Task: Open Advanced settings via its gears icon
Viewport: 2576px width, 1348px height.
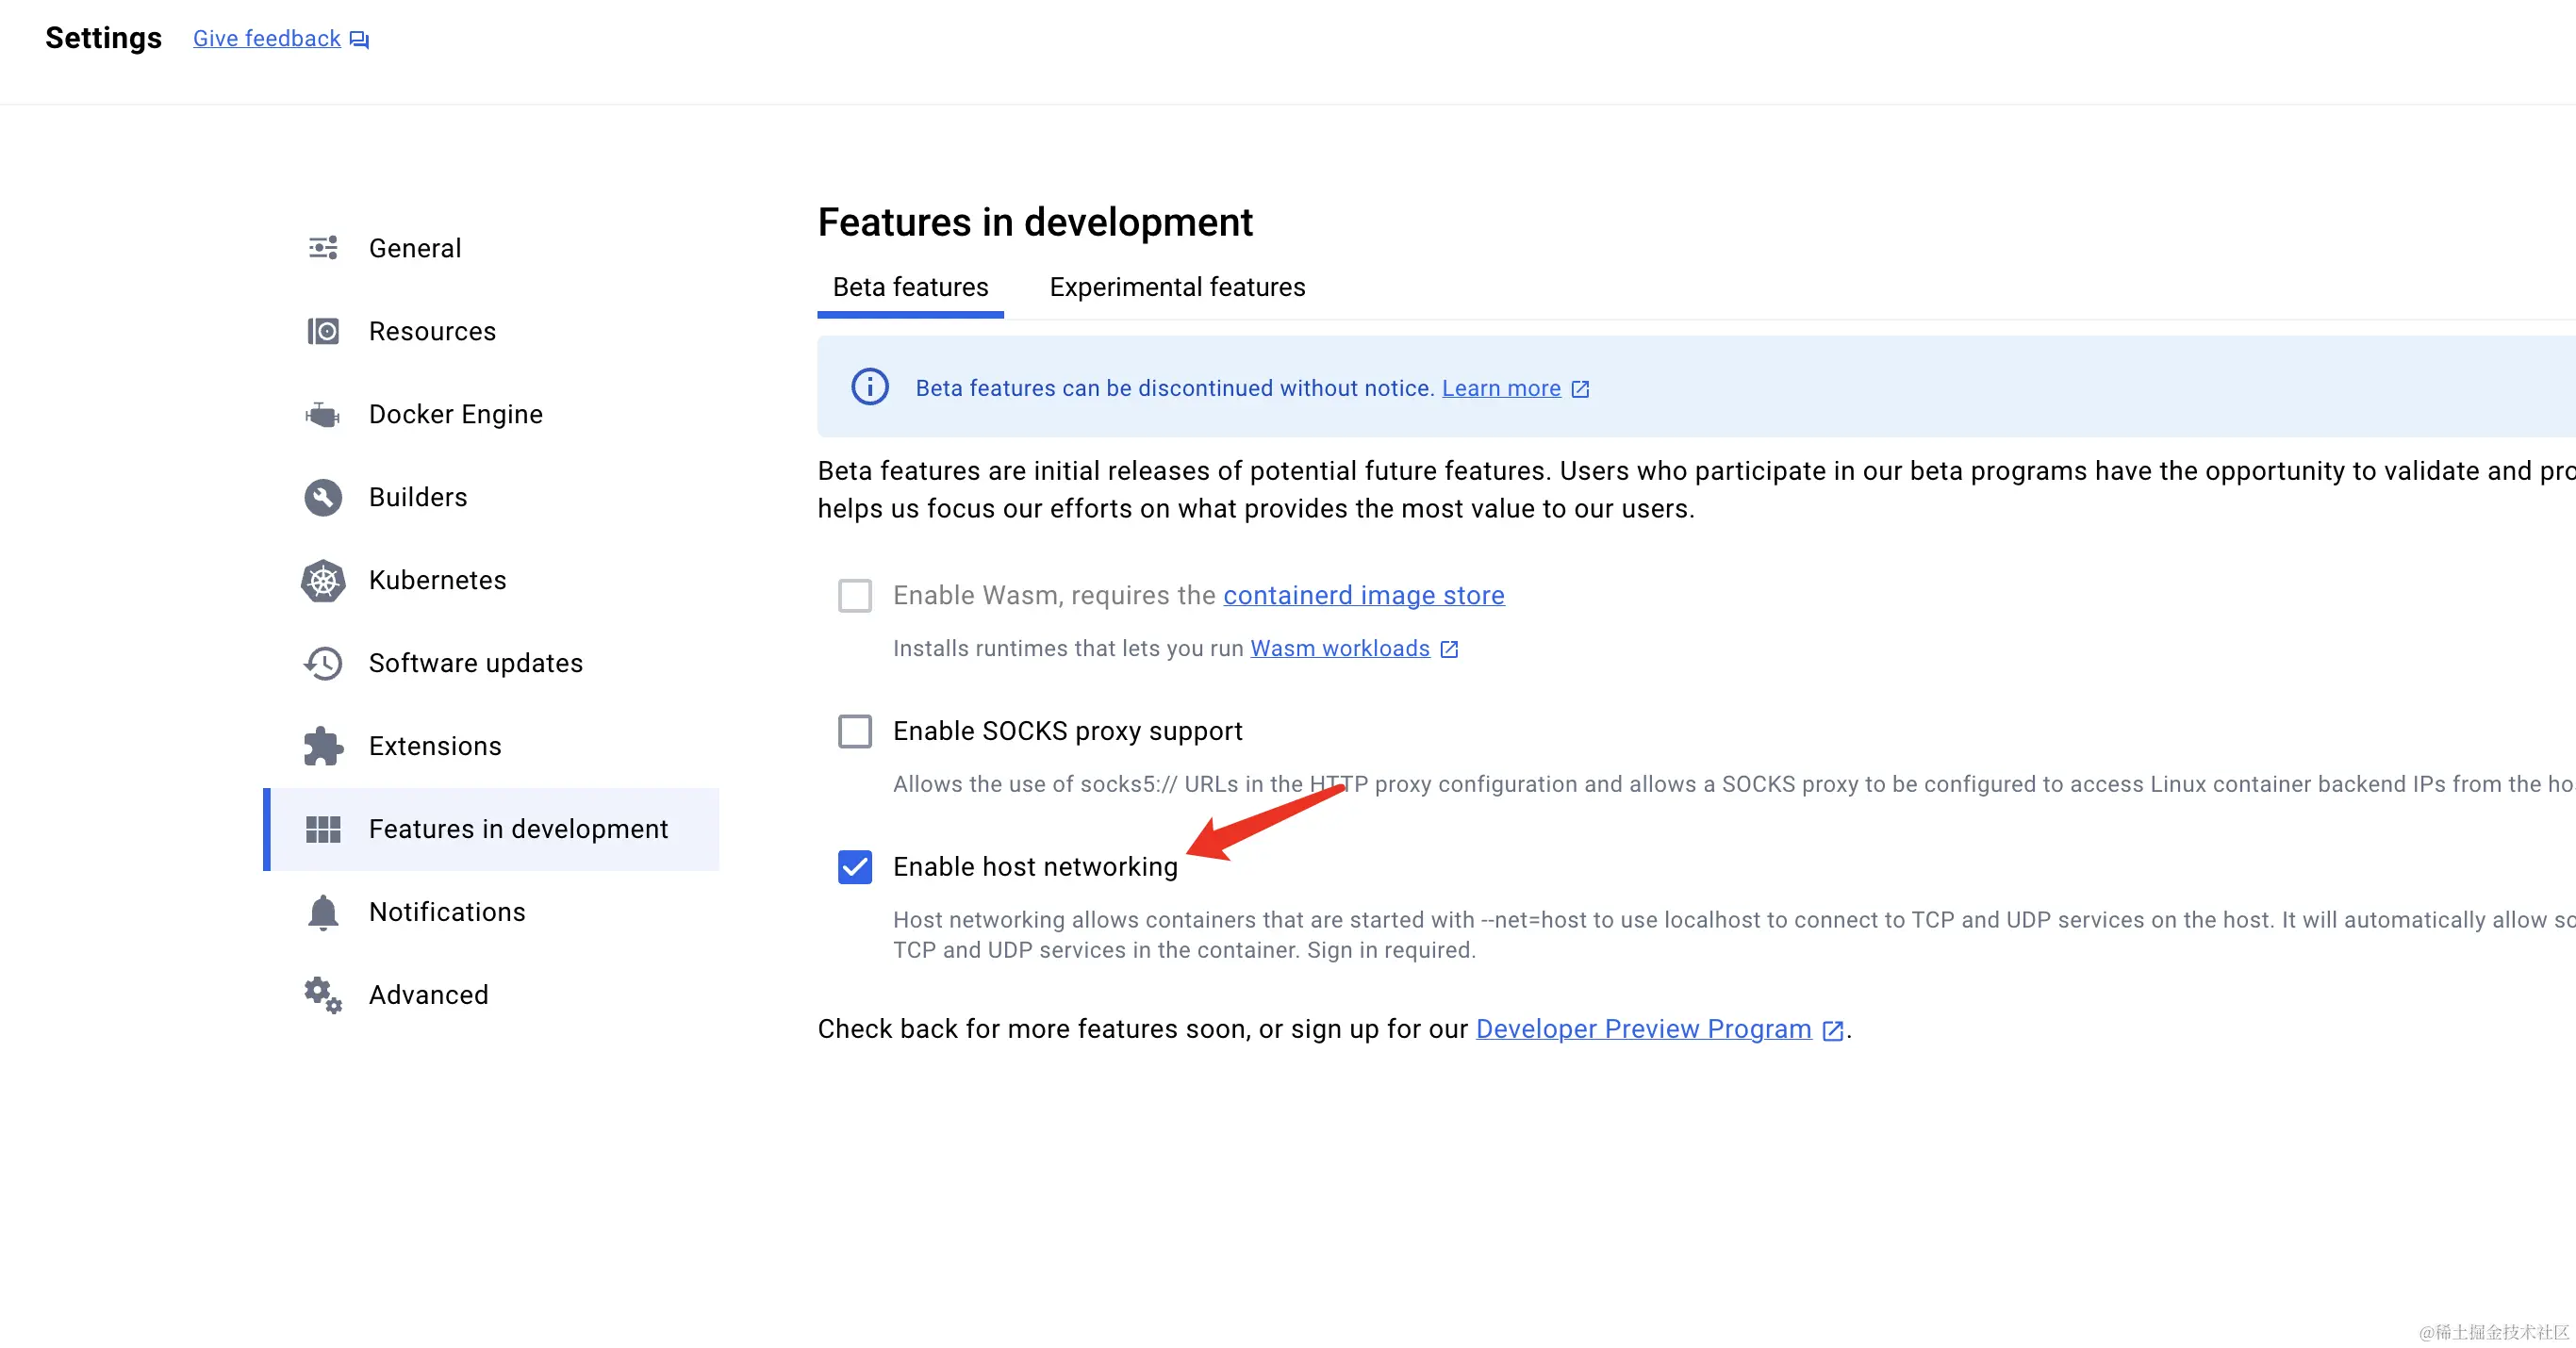Action: pyautogui.click(x=323, y=995)
